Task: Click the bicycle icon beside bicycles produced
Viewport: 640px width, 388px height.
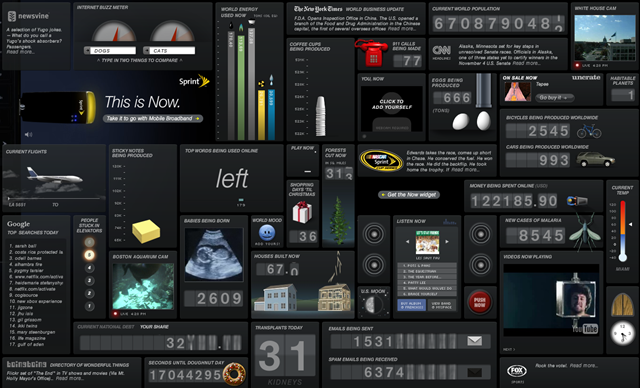Action: tap(589, 131)
